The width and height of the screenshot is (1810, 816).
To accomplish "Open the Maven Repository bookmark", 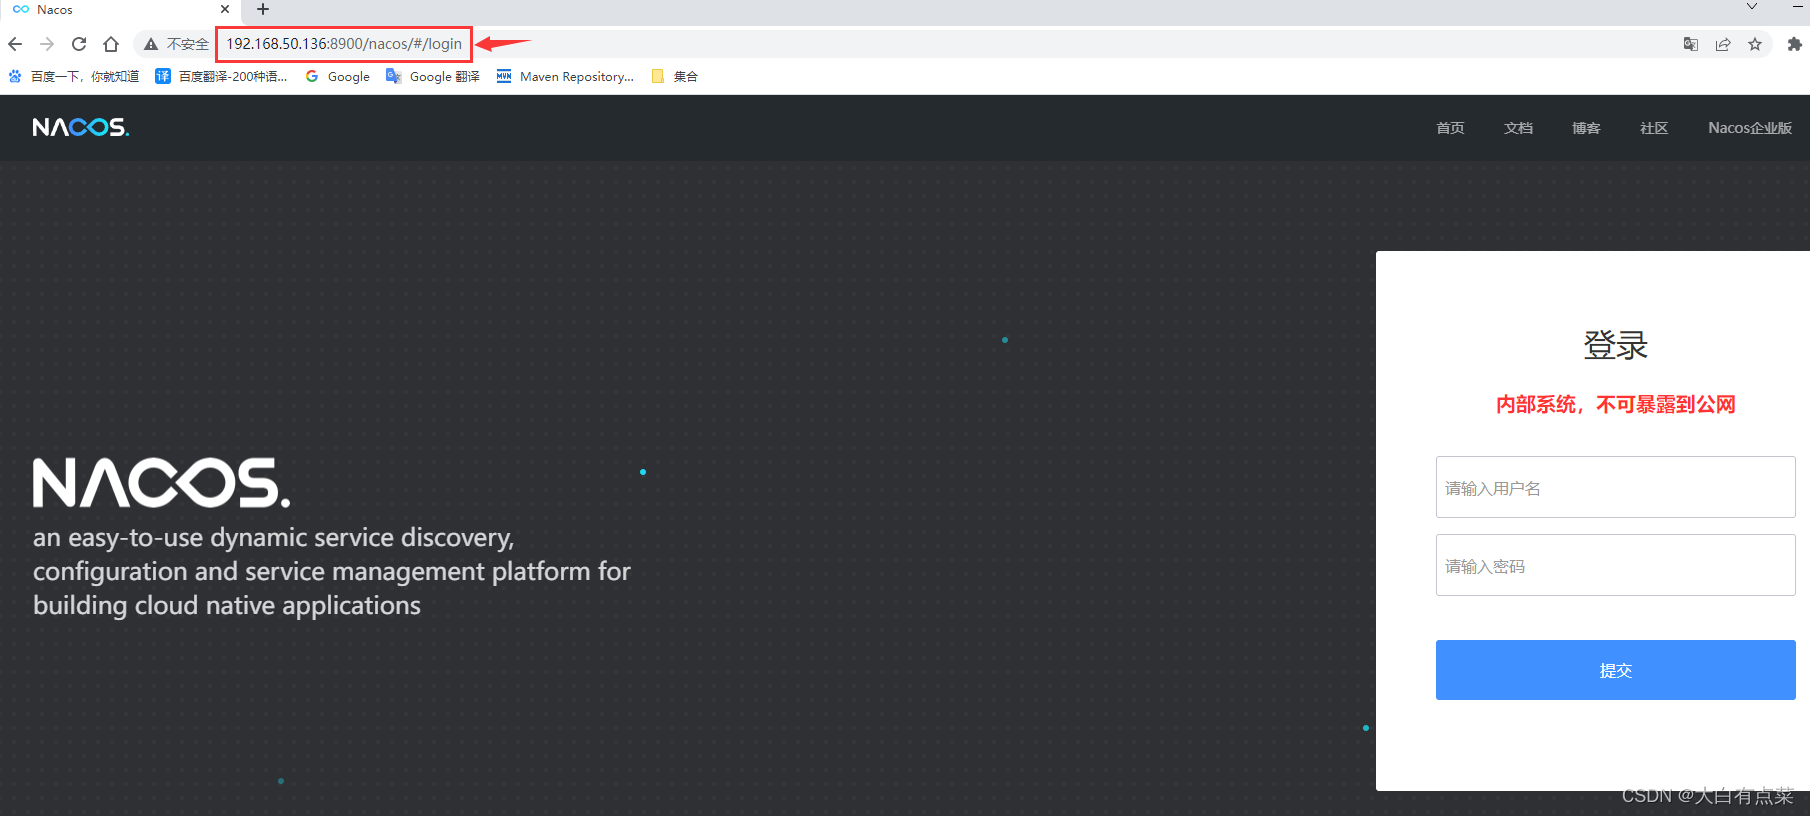I will coord(565,76).
